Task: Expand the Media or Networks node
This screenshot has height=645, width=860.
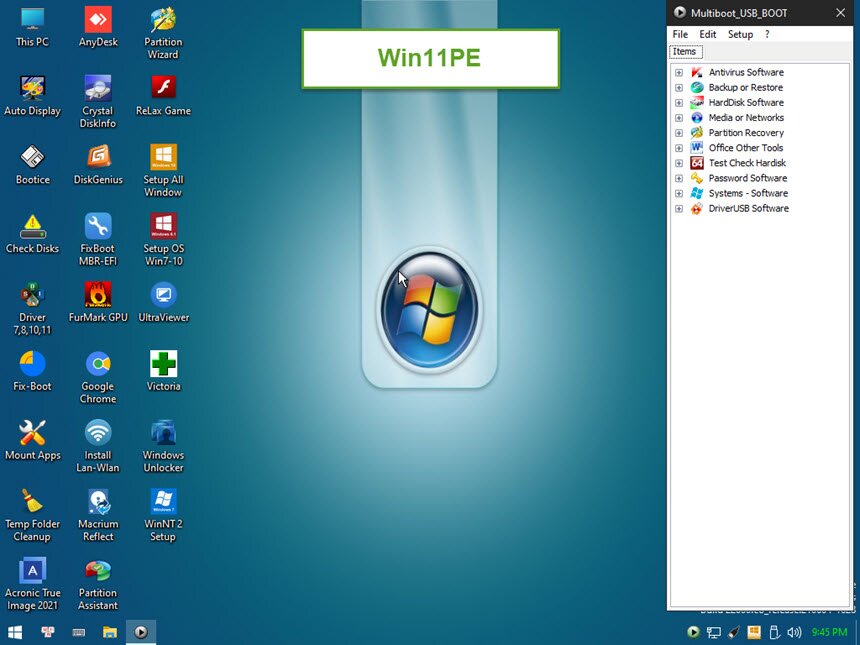Action: coord(679,118)
